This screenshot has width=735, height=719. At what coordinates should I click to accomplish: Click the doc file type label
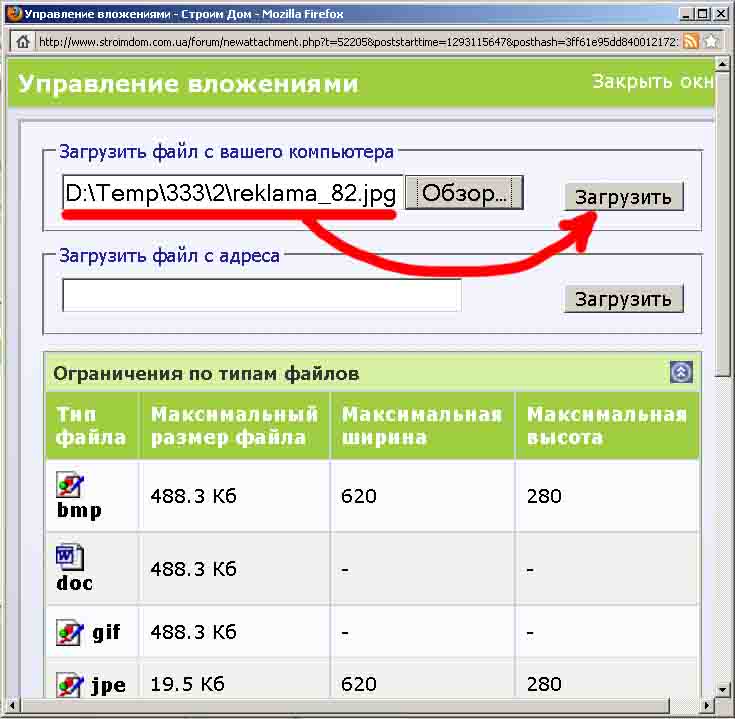point(74,583)
